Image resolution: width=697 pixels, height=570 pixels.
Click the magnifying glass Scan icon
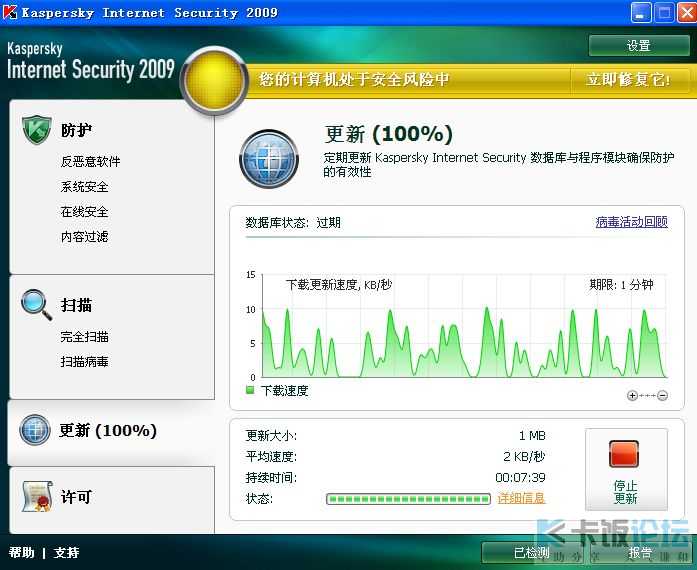36,305
